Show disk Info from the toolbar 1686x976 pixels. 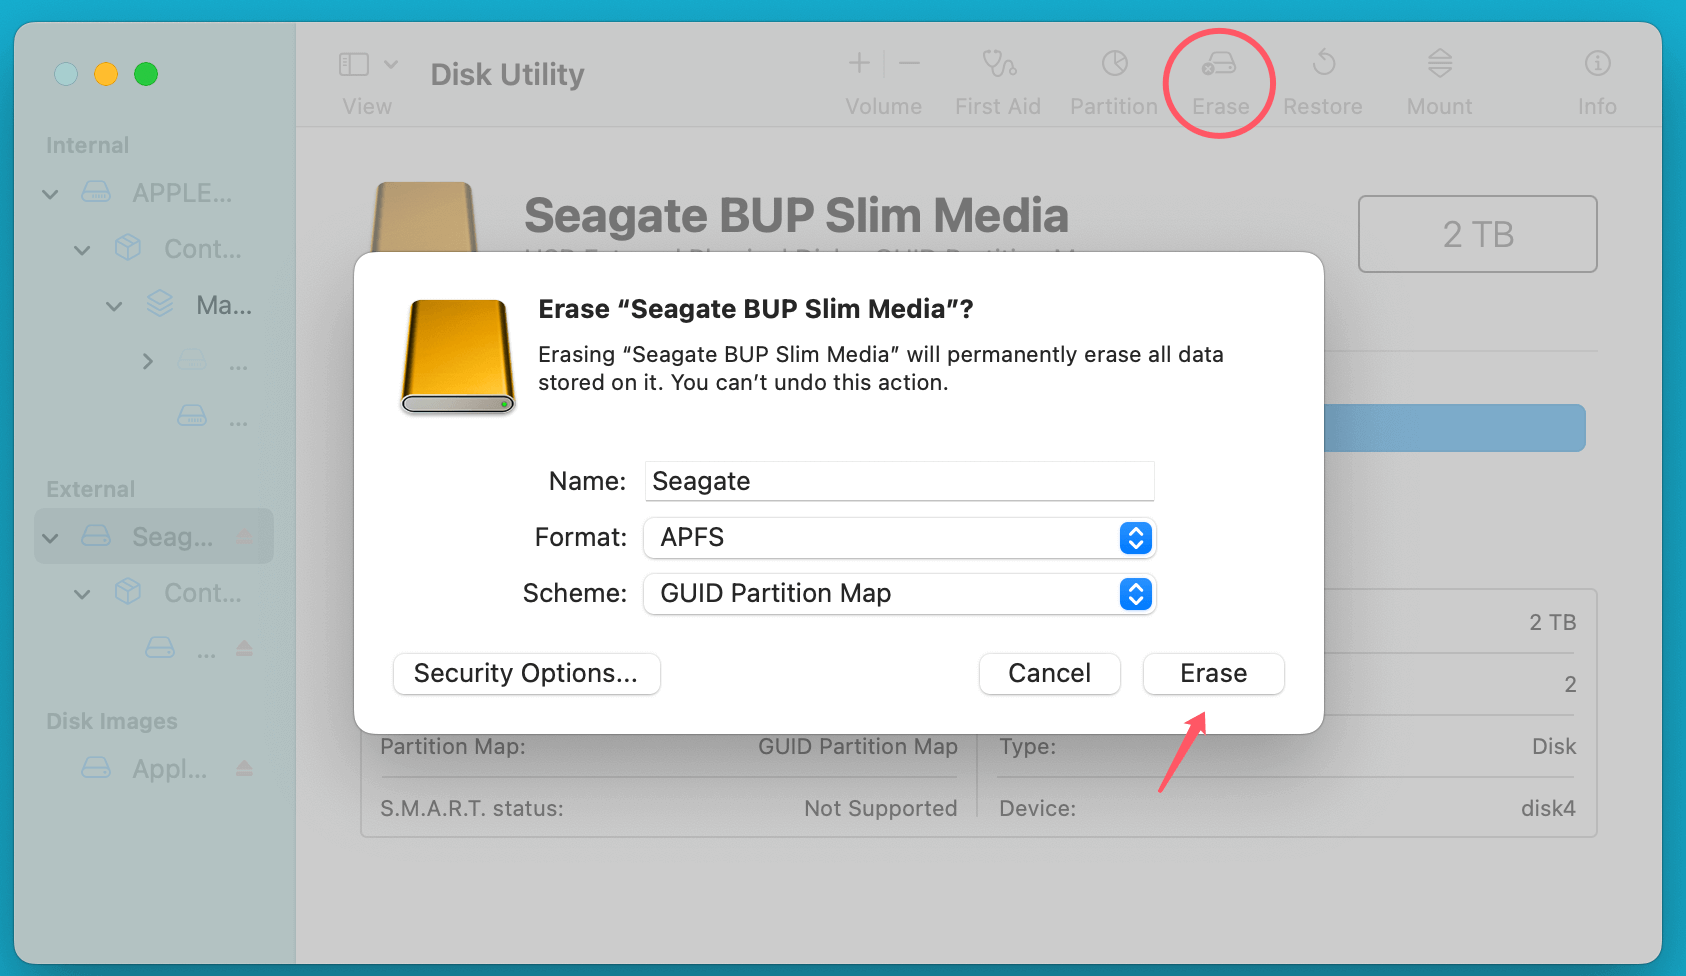tap(1597, 80)
